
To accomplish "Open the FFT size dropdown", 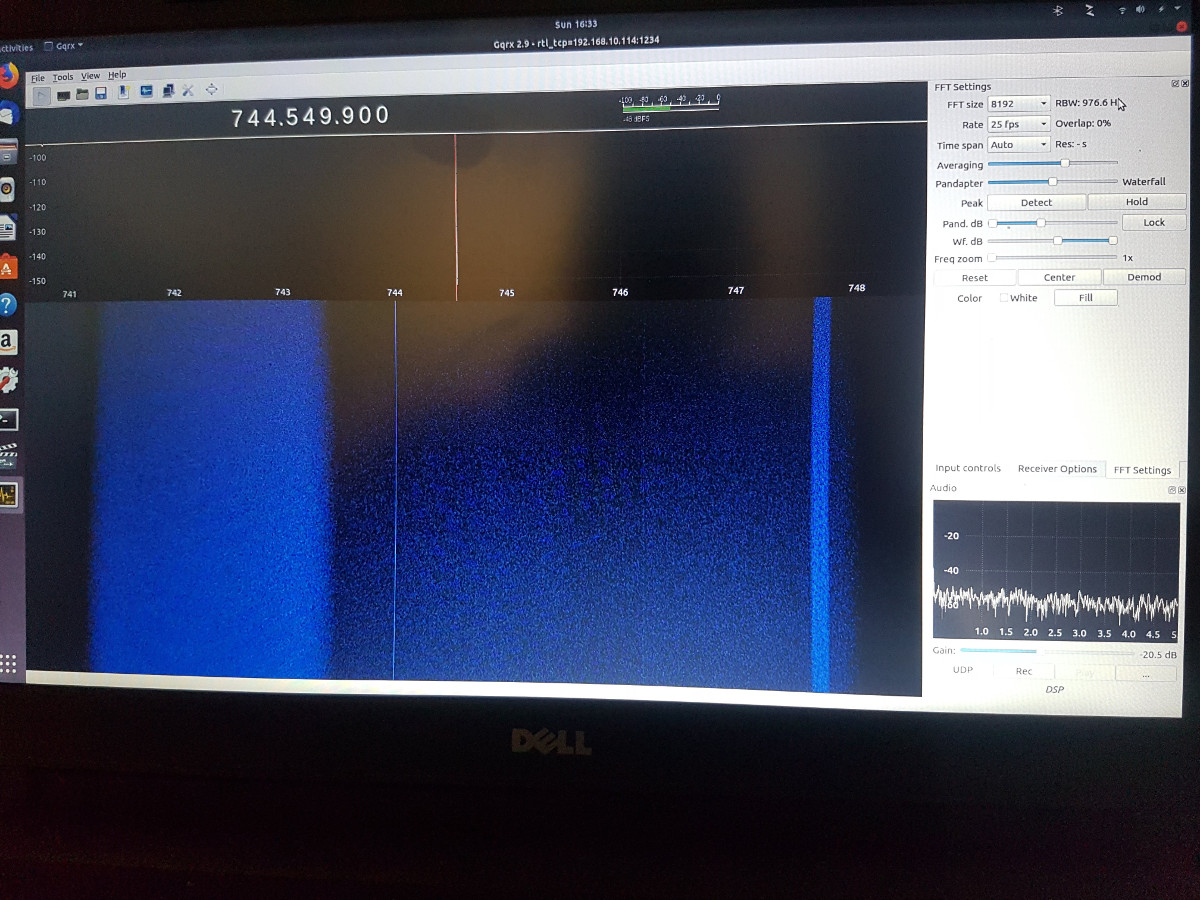I will (1018, 104).
